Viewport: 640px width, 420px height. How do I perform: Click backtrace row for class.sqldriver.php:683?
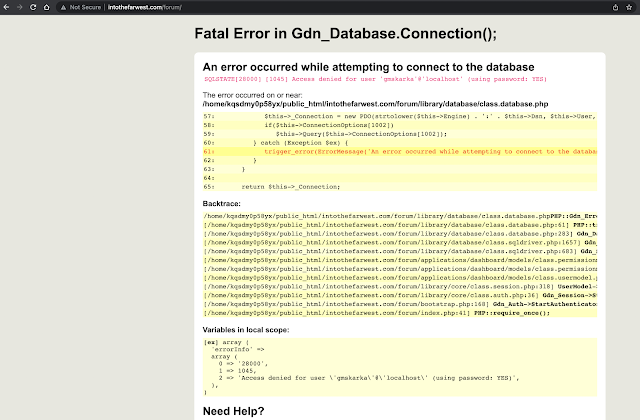click(x=400, y=251)
